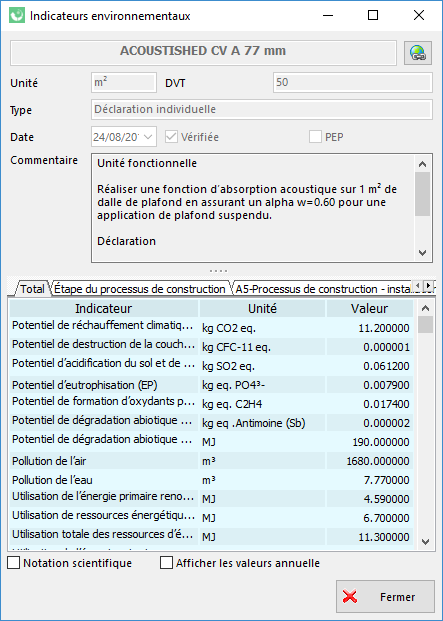Click the value 7.770000
Image resolution: width=443 pixels, height=621 pixels.
(x=386, y=480)
